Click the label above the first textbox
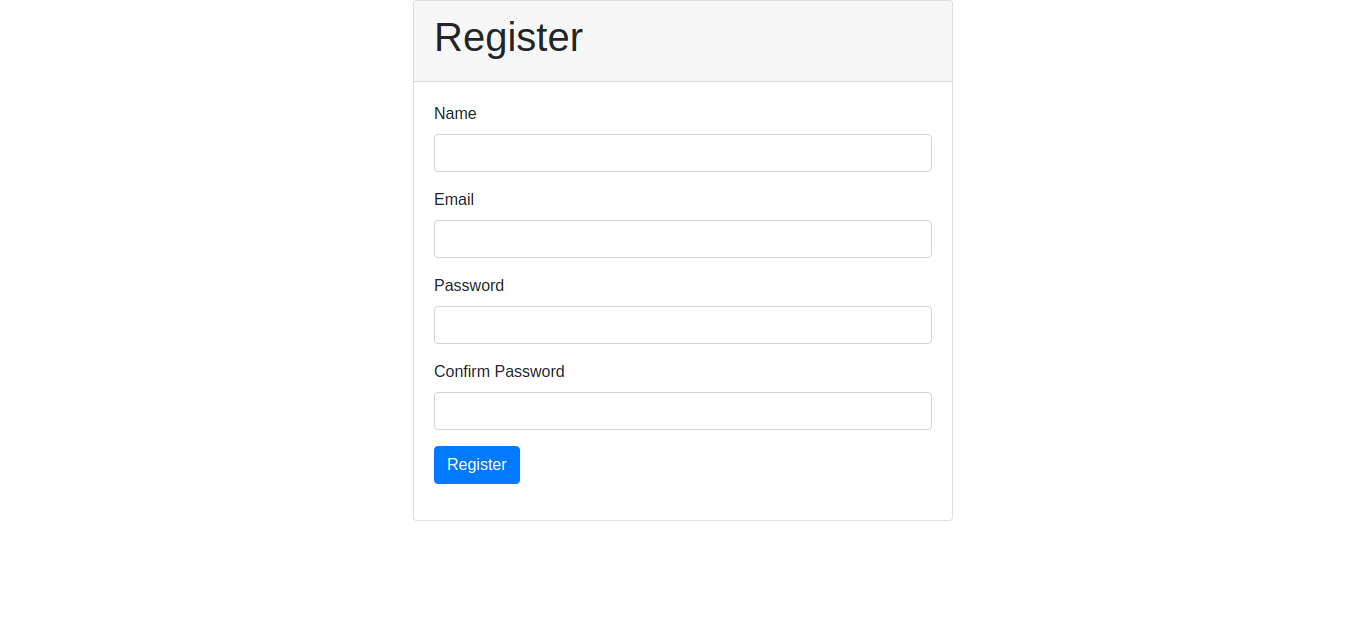 [455, 114]
